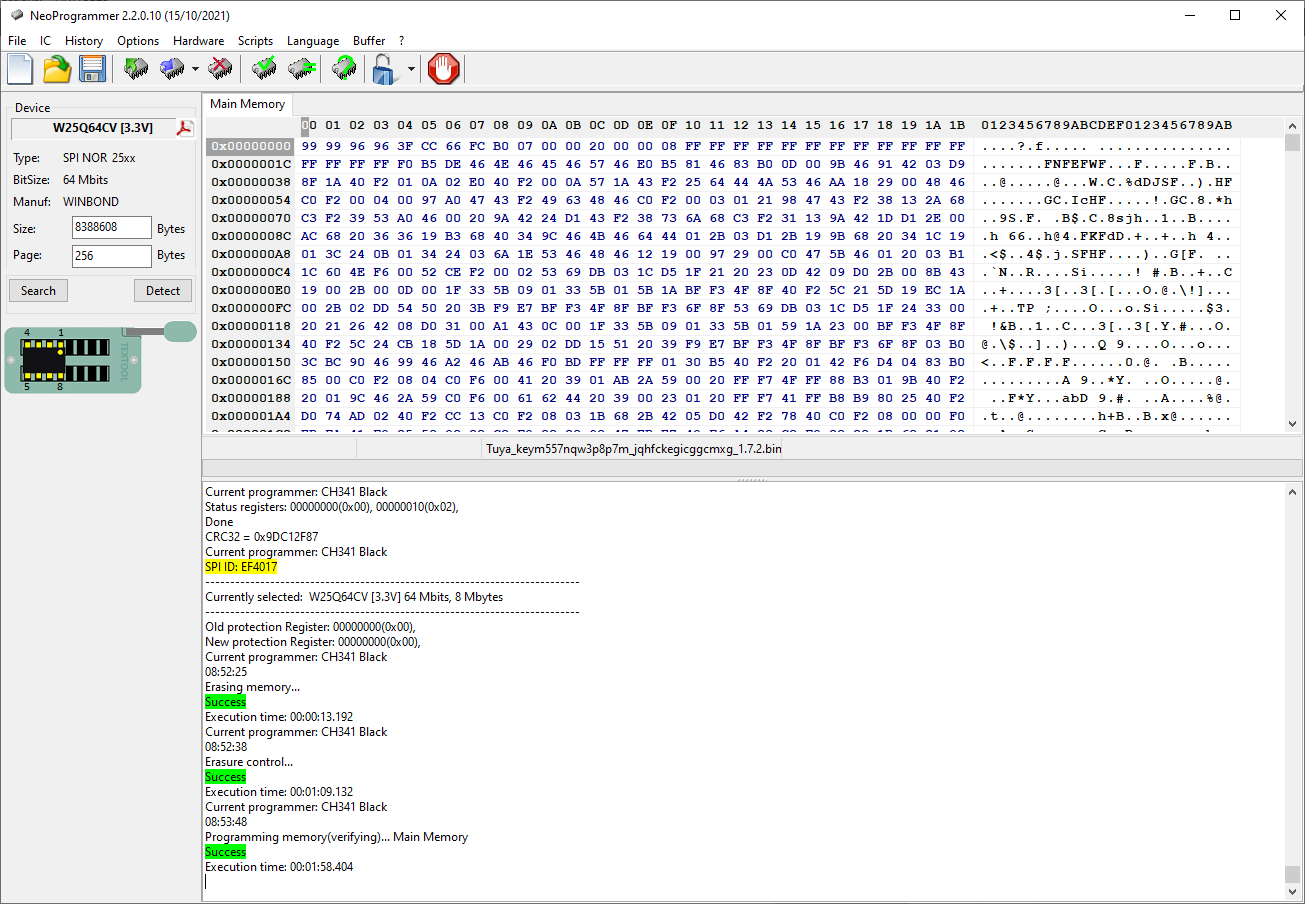Click the hex column header offset 00
This screenshot has width=1305, height=904.
click(x=309, y=125)
